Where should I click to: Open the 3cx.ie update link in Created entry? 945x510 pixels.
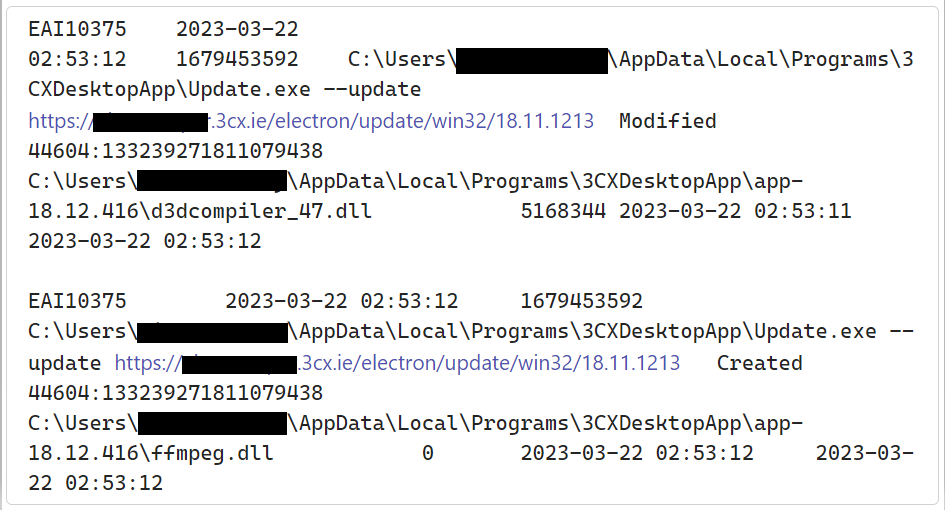pyautogui.click(x=397, y=363)
